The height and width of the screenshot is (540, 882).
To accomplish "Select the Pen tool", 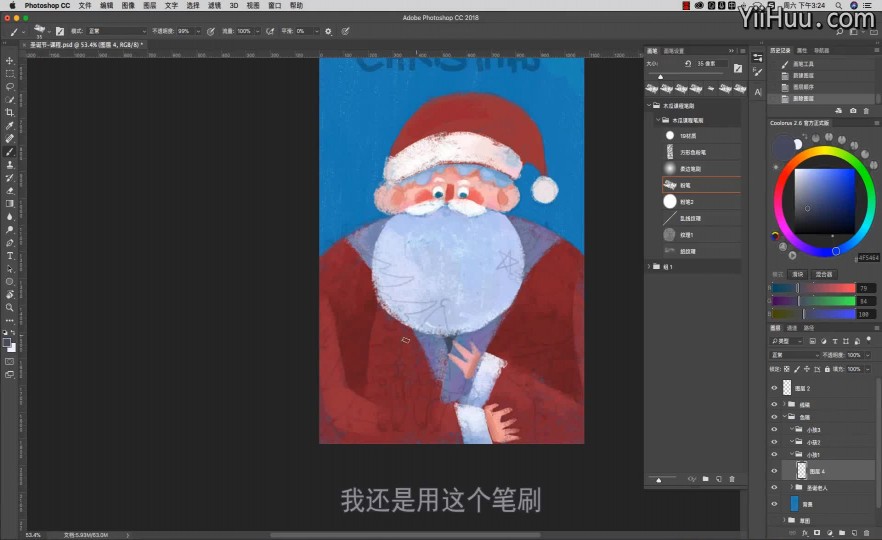I will [x=10, y=243].
